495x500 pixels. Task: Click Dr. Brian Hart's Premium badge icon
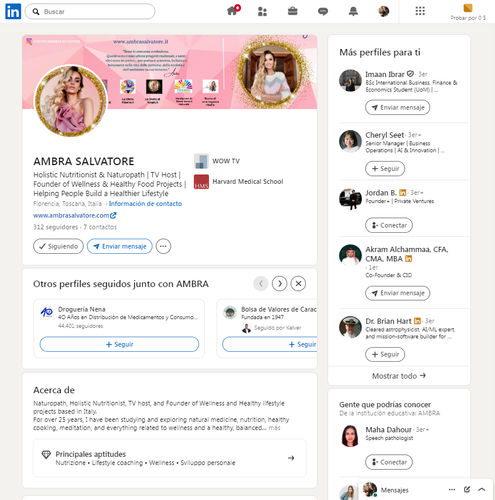[x=417, y=321]
